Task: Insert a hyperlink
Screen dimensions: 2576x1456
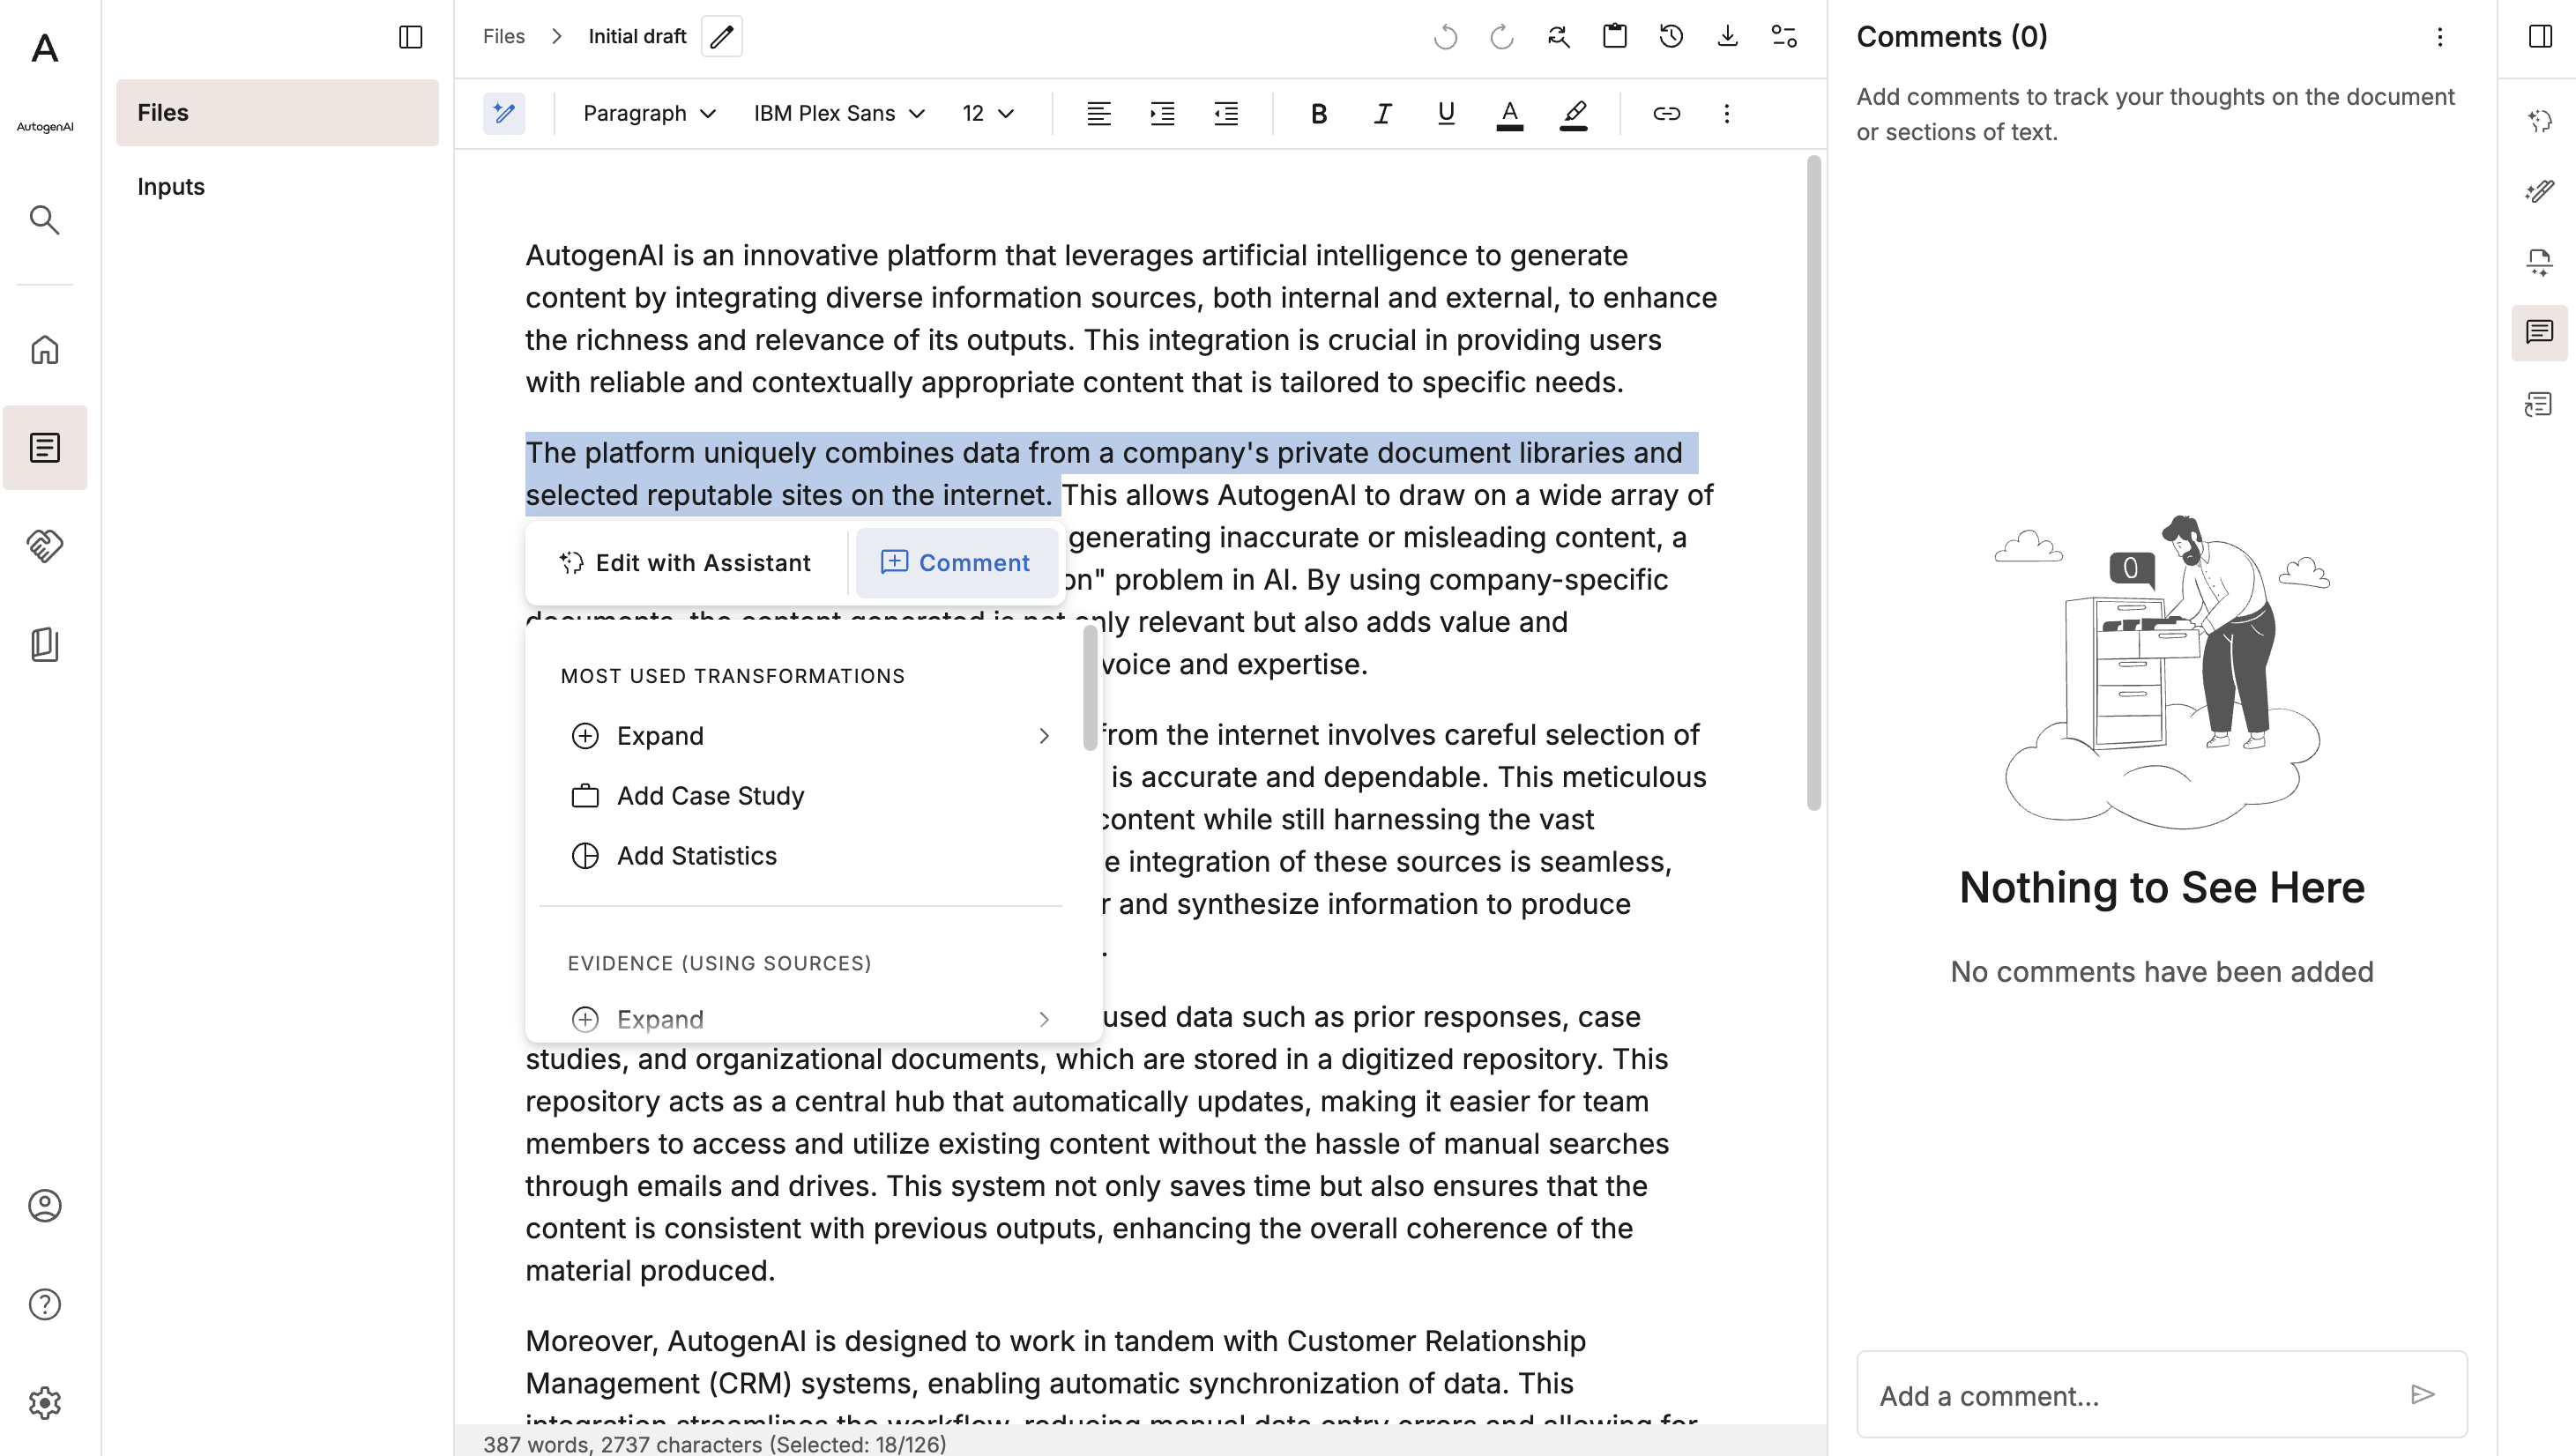Action: click(1667, 114)
